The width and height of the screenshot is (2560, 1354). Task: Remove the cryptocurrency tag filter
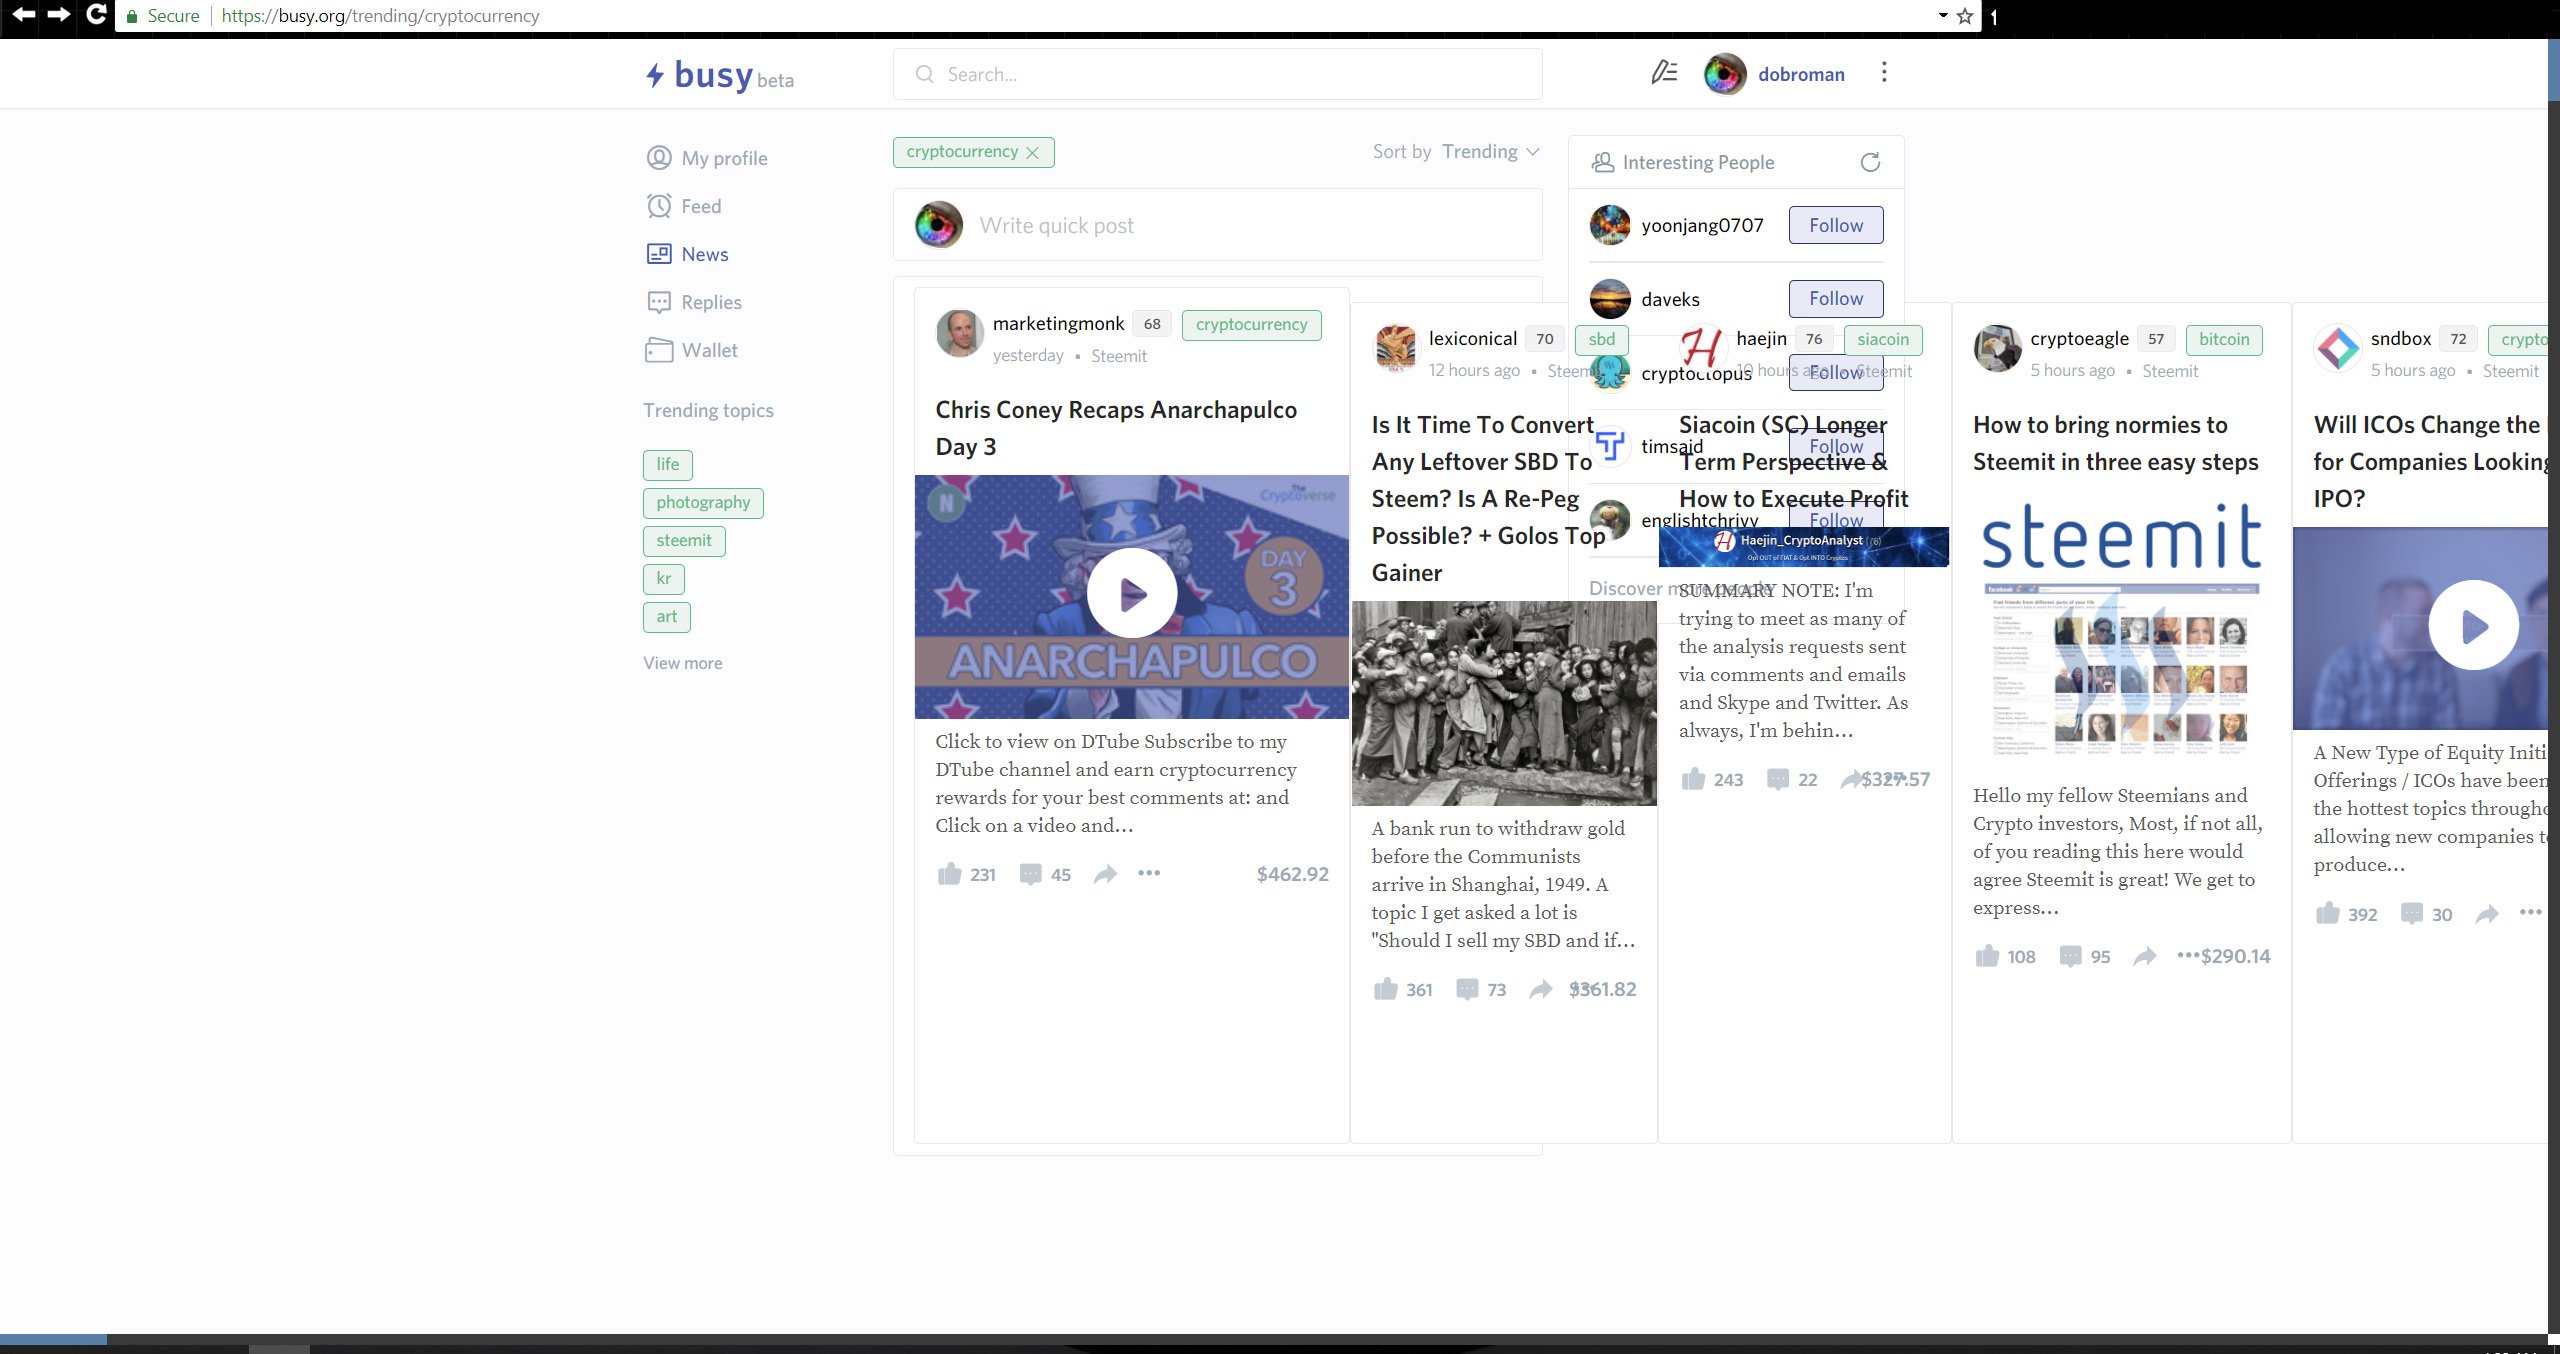(x=1033, y=153)
